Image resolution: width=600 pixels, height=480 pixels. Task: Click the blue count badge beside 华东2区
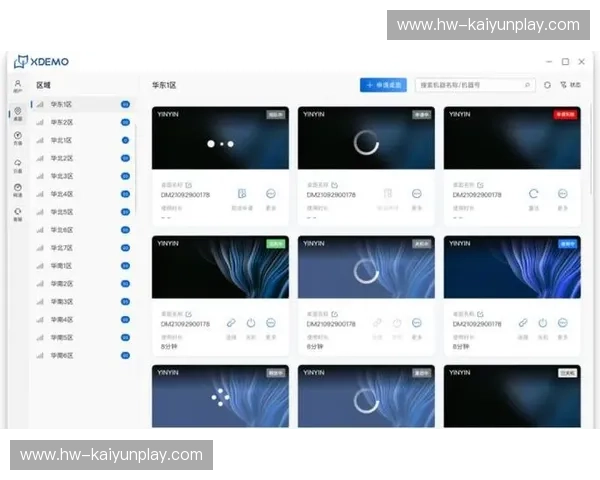(x=125, y=122)
